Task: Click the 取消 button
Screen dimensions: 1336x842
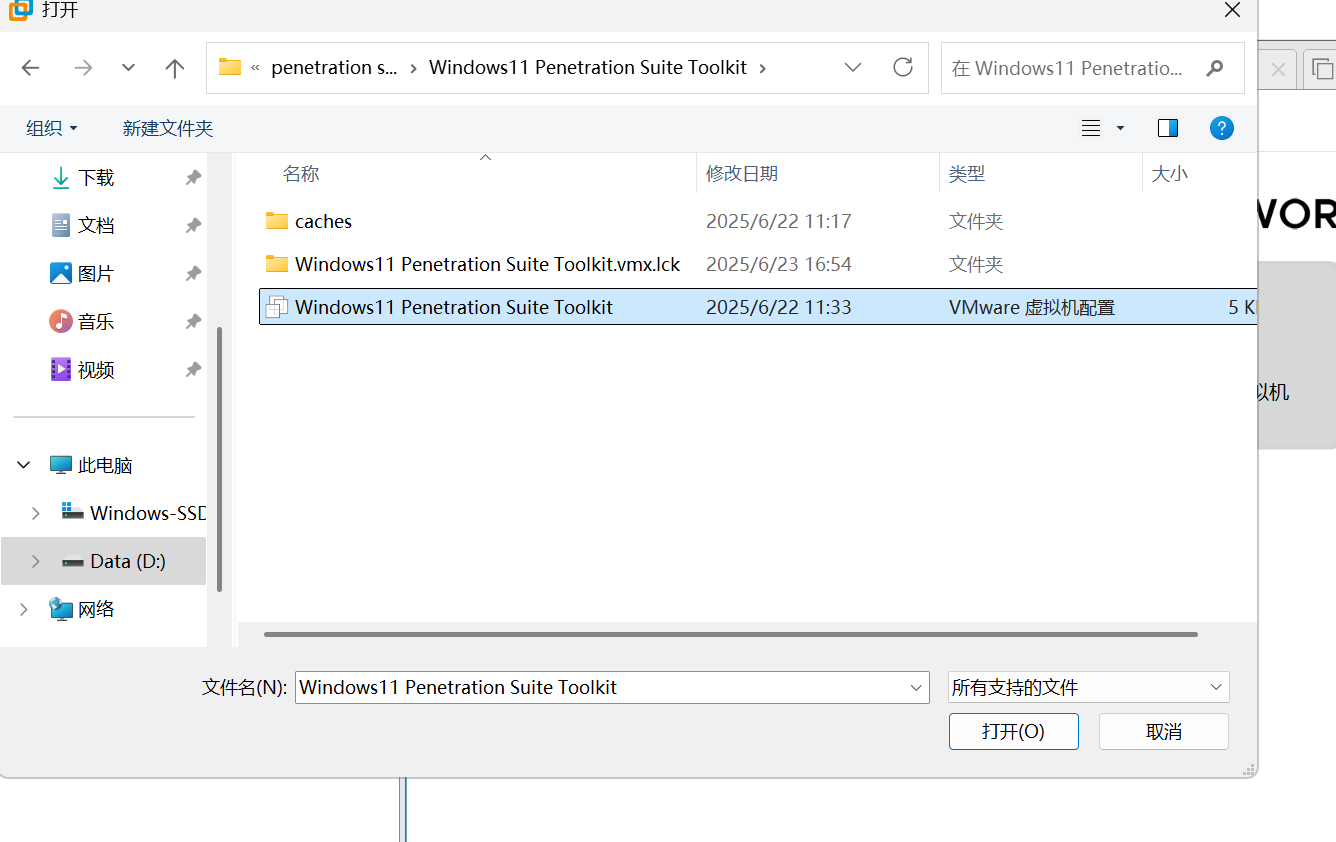Action: click(1164, 731)
